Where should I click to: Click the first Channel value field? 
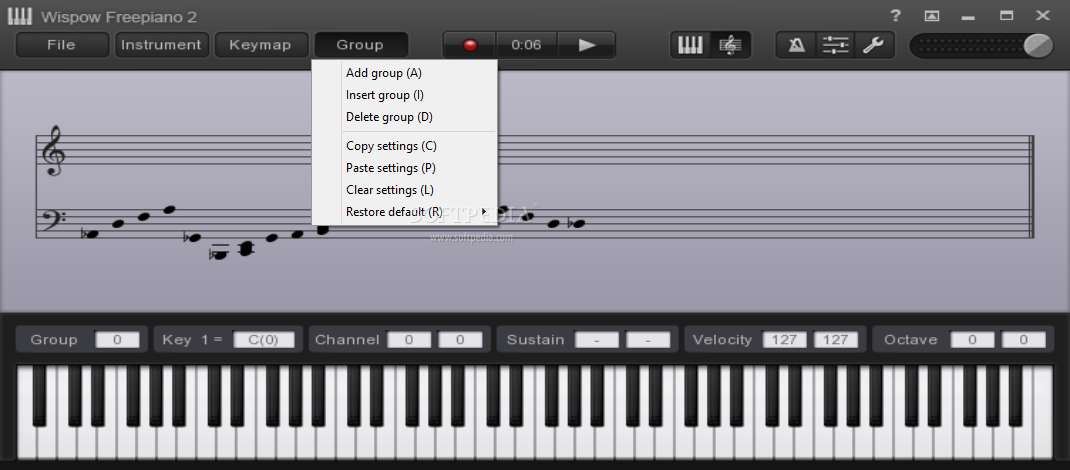pos(409,340)
